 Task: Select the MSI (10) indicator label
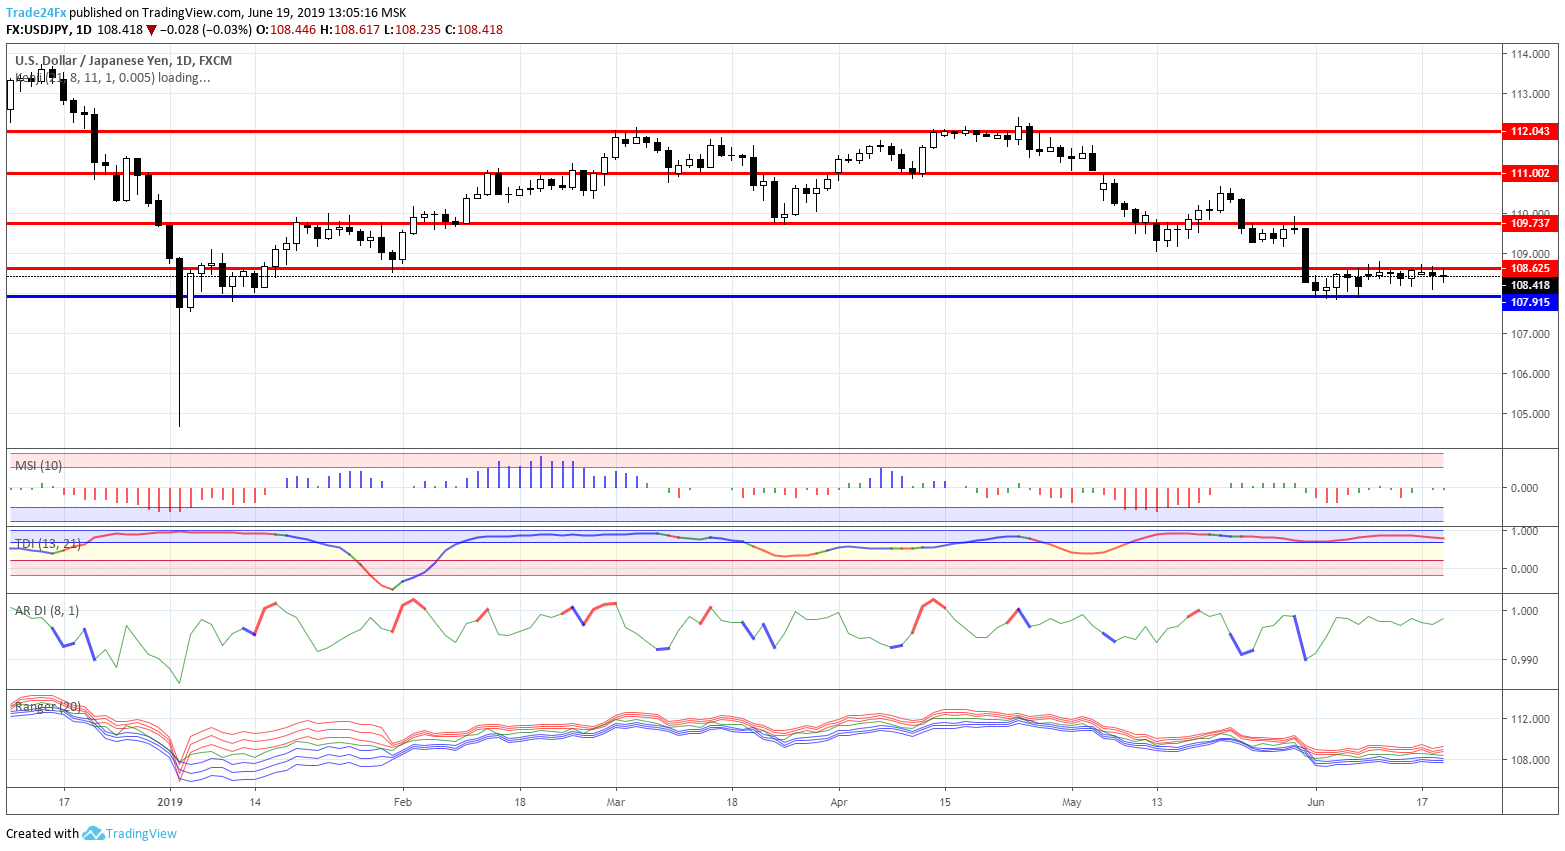click(38, 466)
